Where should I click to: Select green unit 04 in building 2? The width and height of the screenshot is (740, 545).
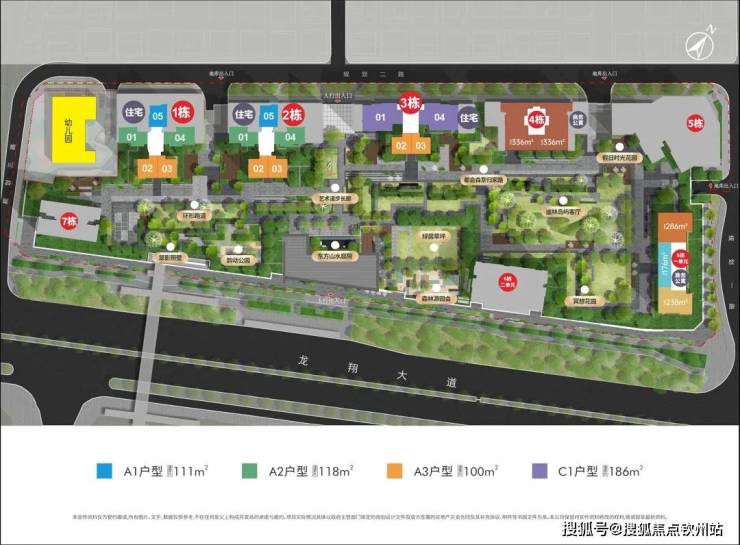pyautogui.click(x=290, y=137)
